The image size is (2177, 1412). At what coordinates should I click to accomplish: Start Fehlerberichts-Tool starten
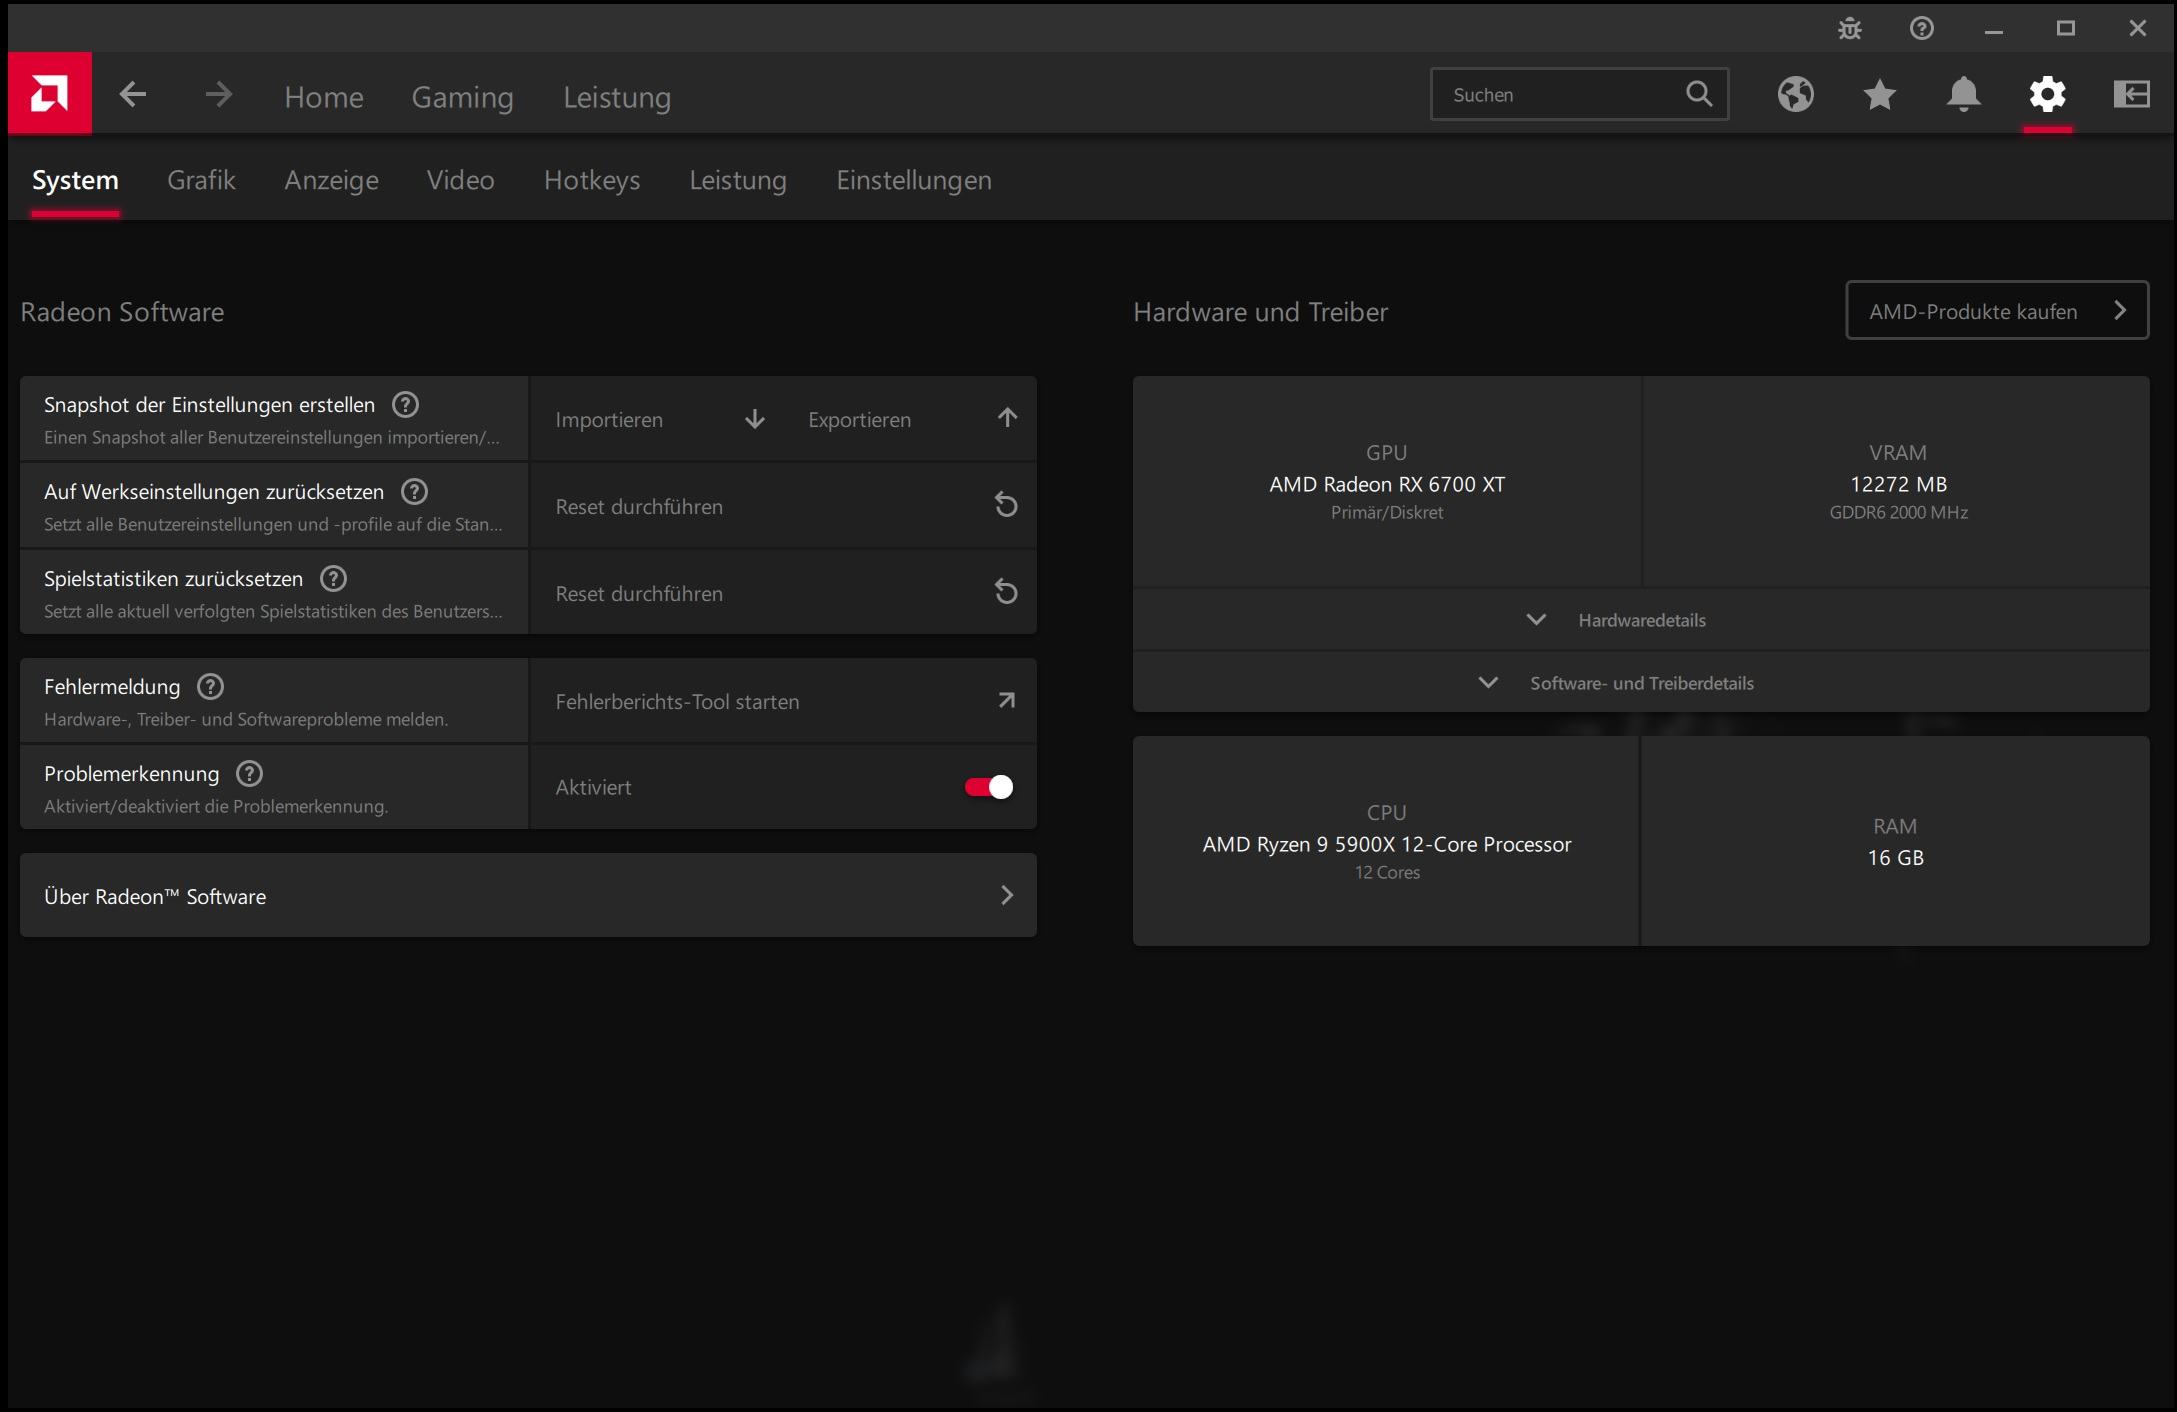click(783, 701)
